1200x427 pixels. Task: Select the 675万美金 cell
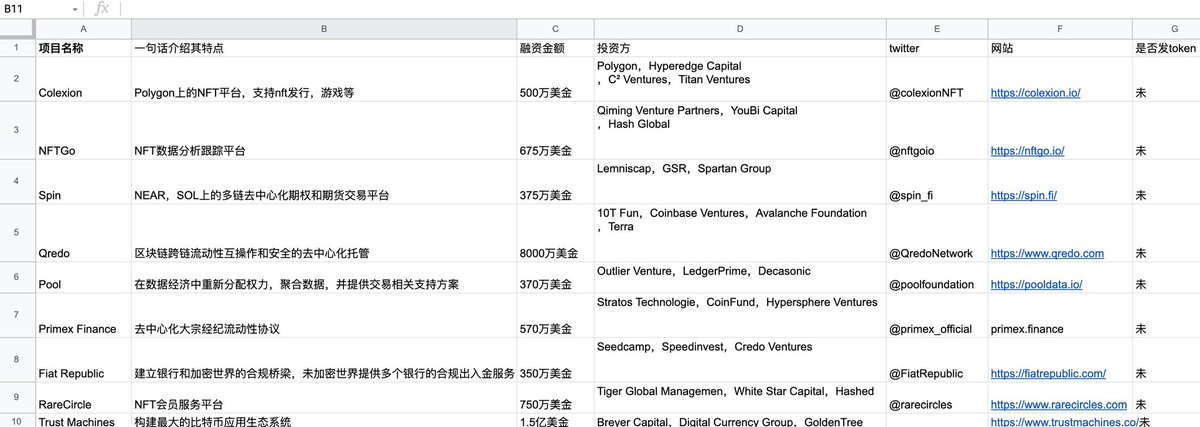555,130
